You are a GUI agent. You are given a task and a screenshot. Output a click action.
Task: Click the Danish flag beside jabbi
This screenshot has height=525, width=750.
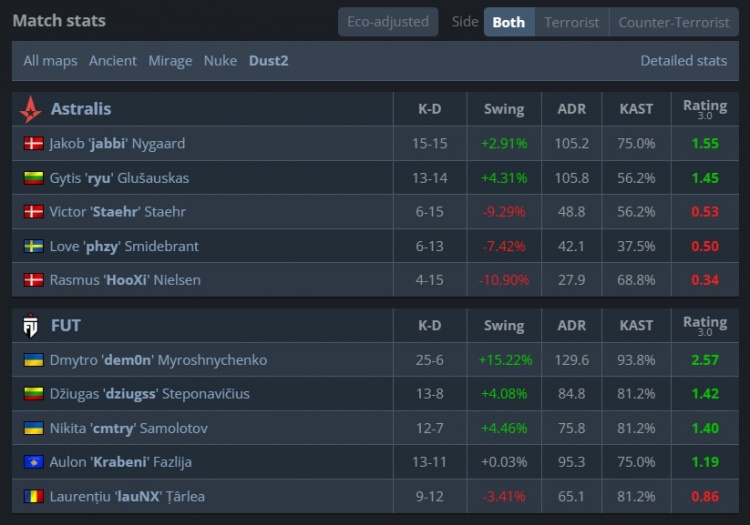click(x=33, y=144)
